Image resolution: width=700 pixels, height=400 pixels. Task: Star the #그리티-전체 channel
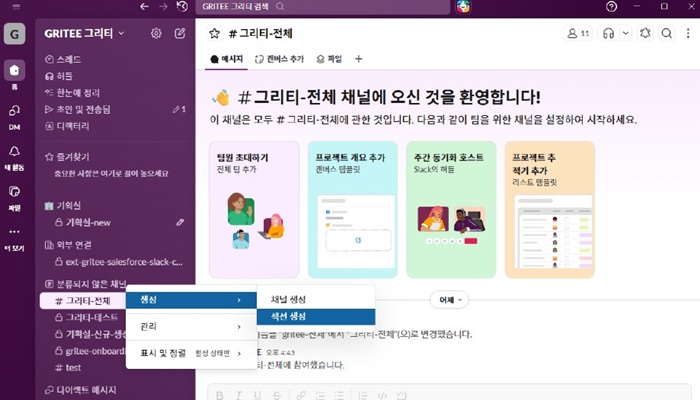coord(213,33)
